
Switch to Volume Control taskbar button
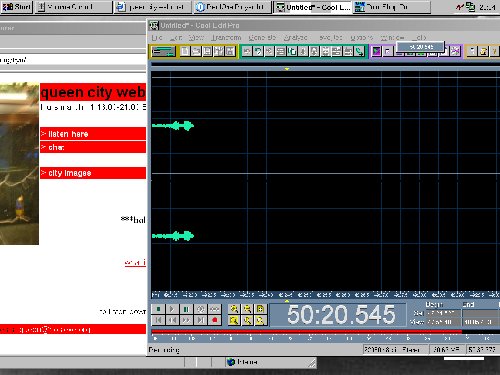(73, 7)
